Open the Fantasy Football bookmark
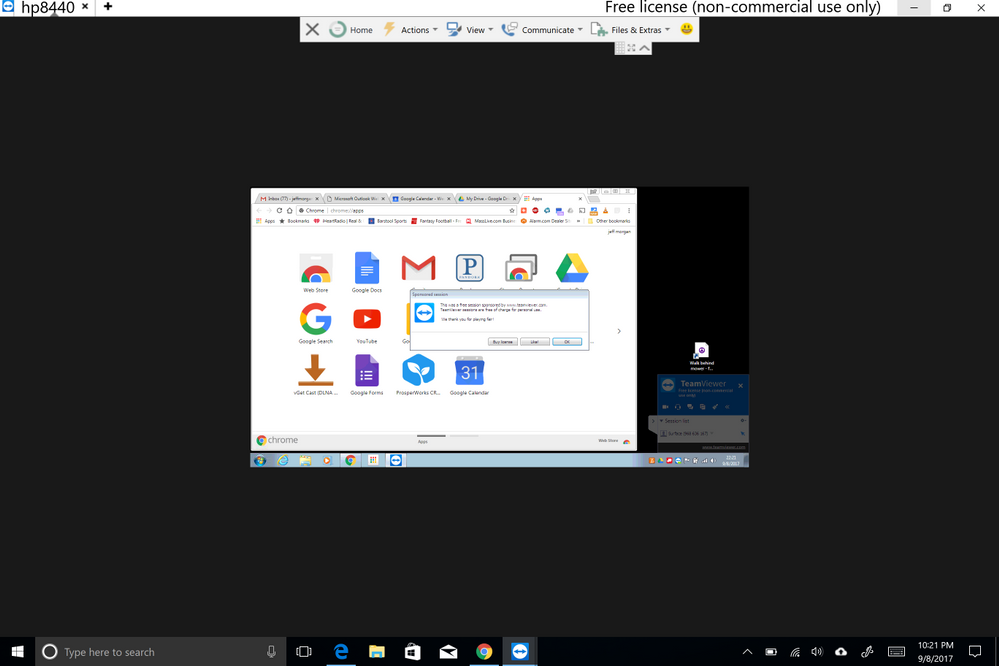The image size is (999, 666). pos(436,221)
